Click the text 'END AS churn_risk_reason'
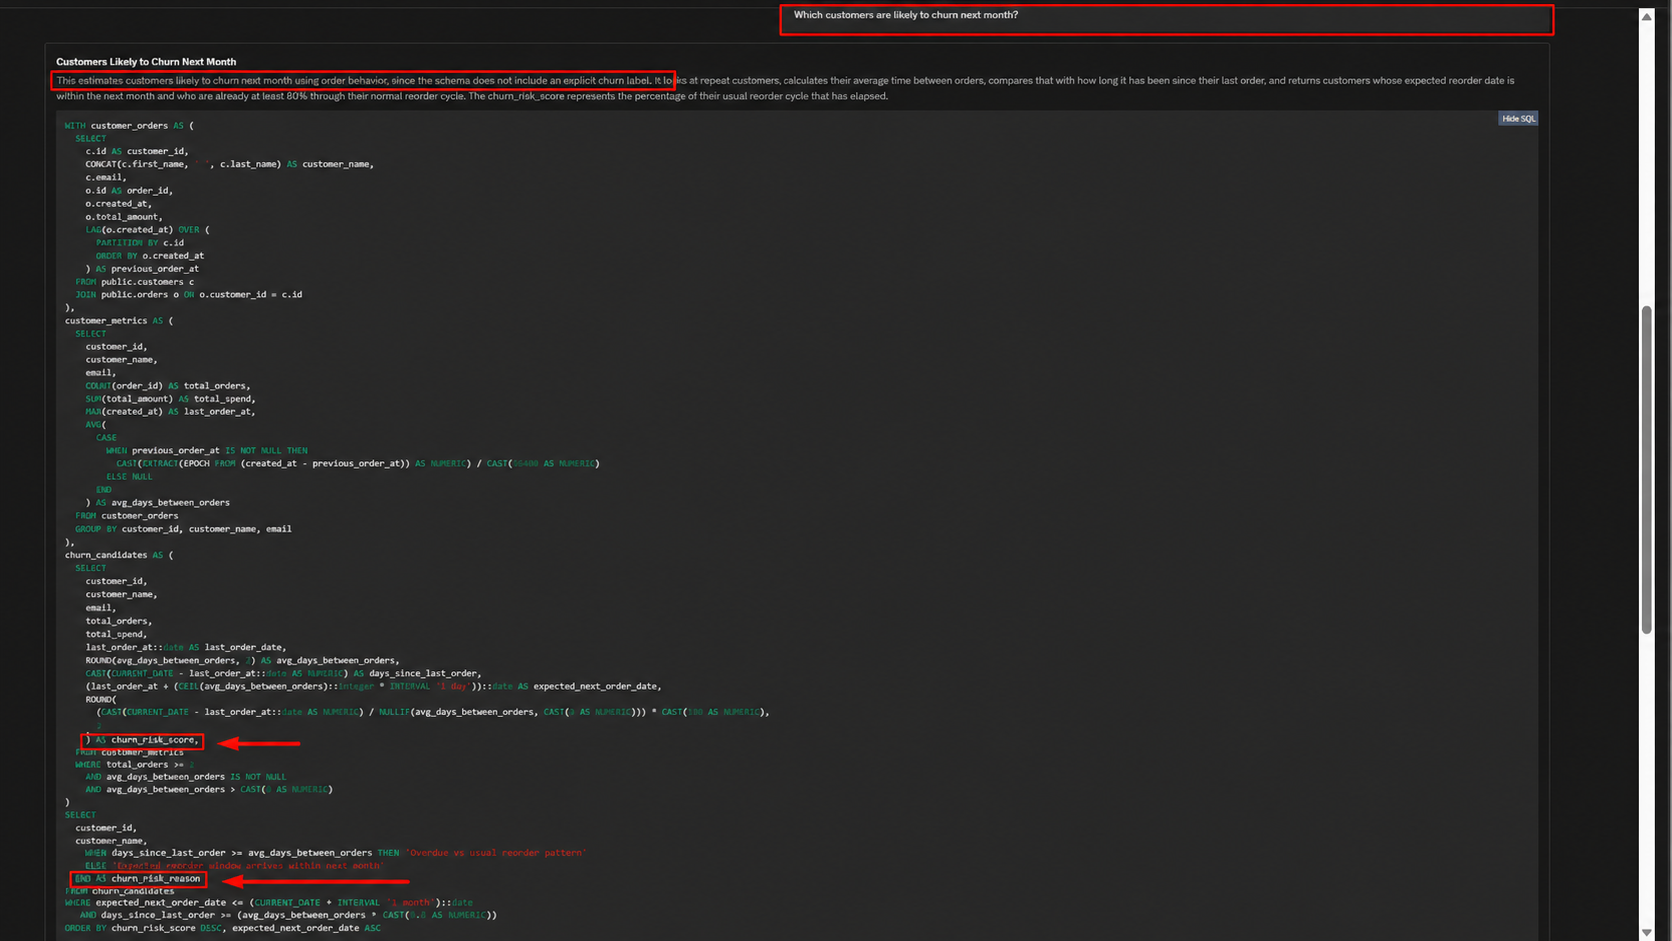 pyautogui.click(x=138, y=879)
